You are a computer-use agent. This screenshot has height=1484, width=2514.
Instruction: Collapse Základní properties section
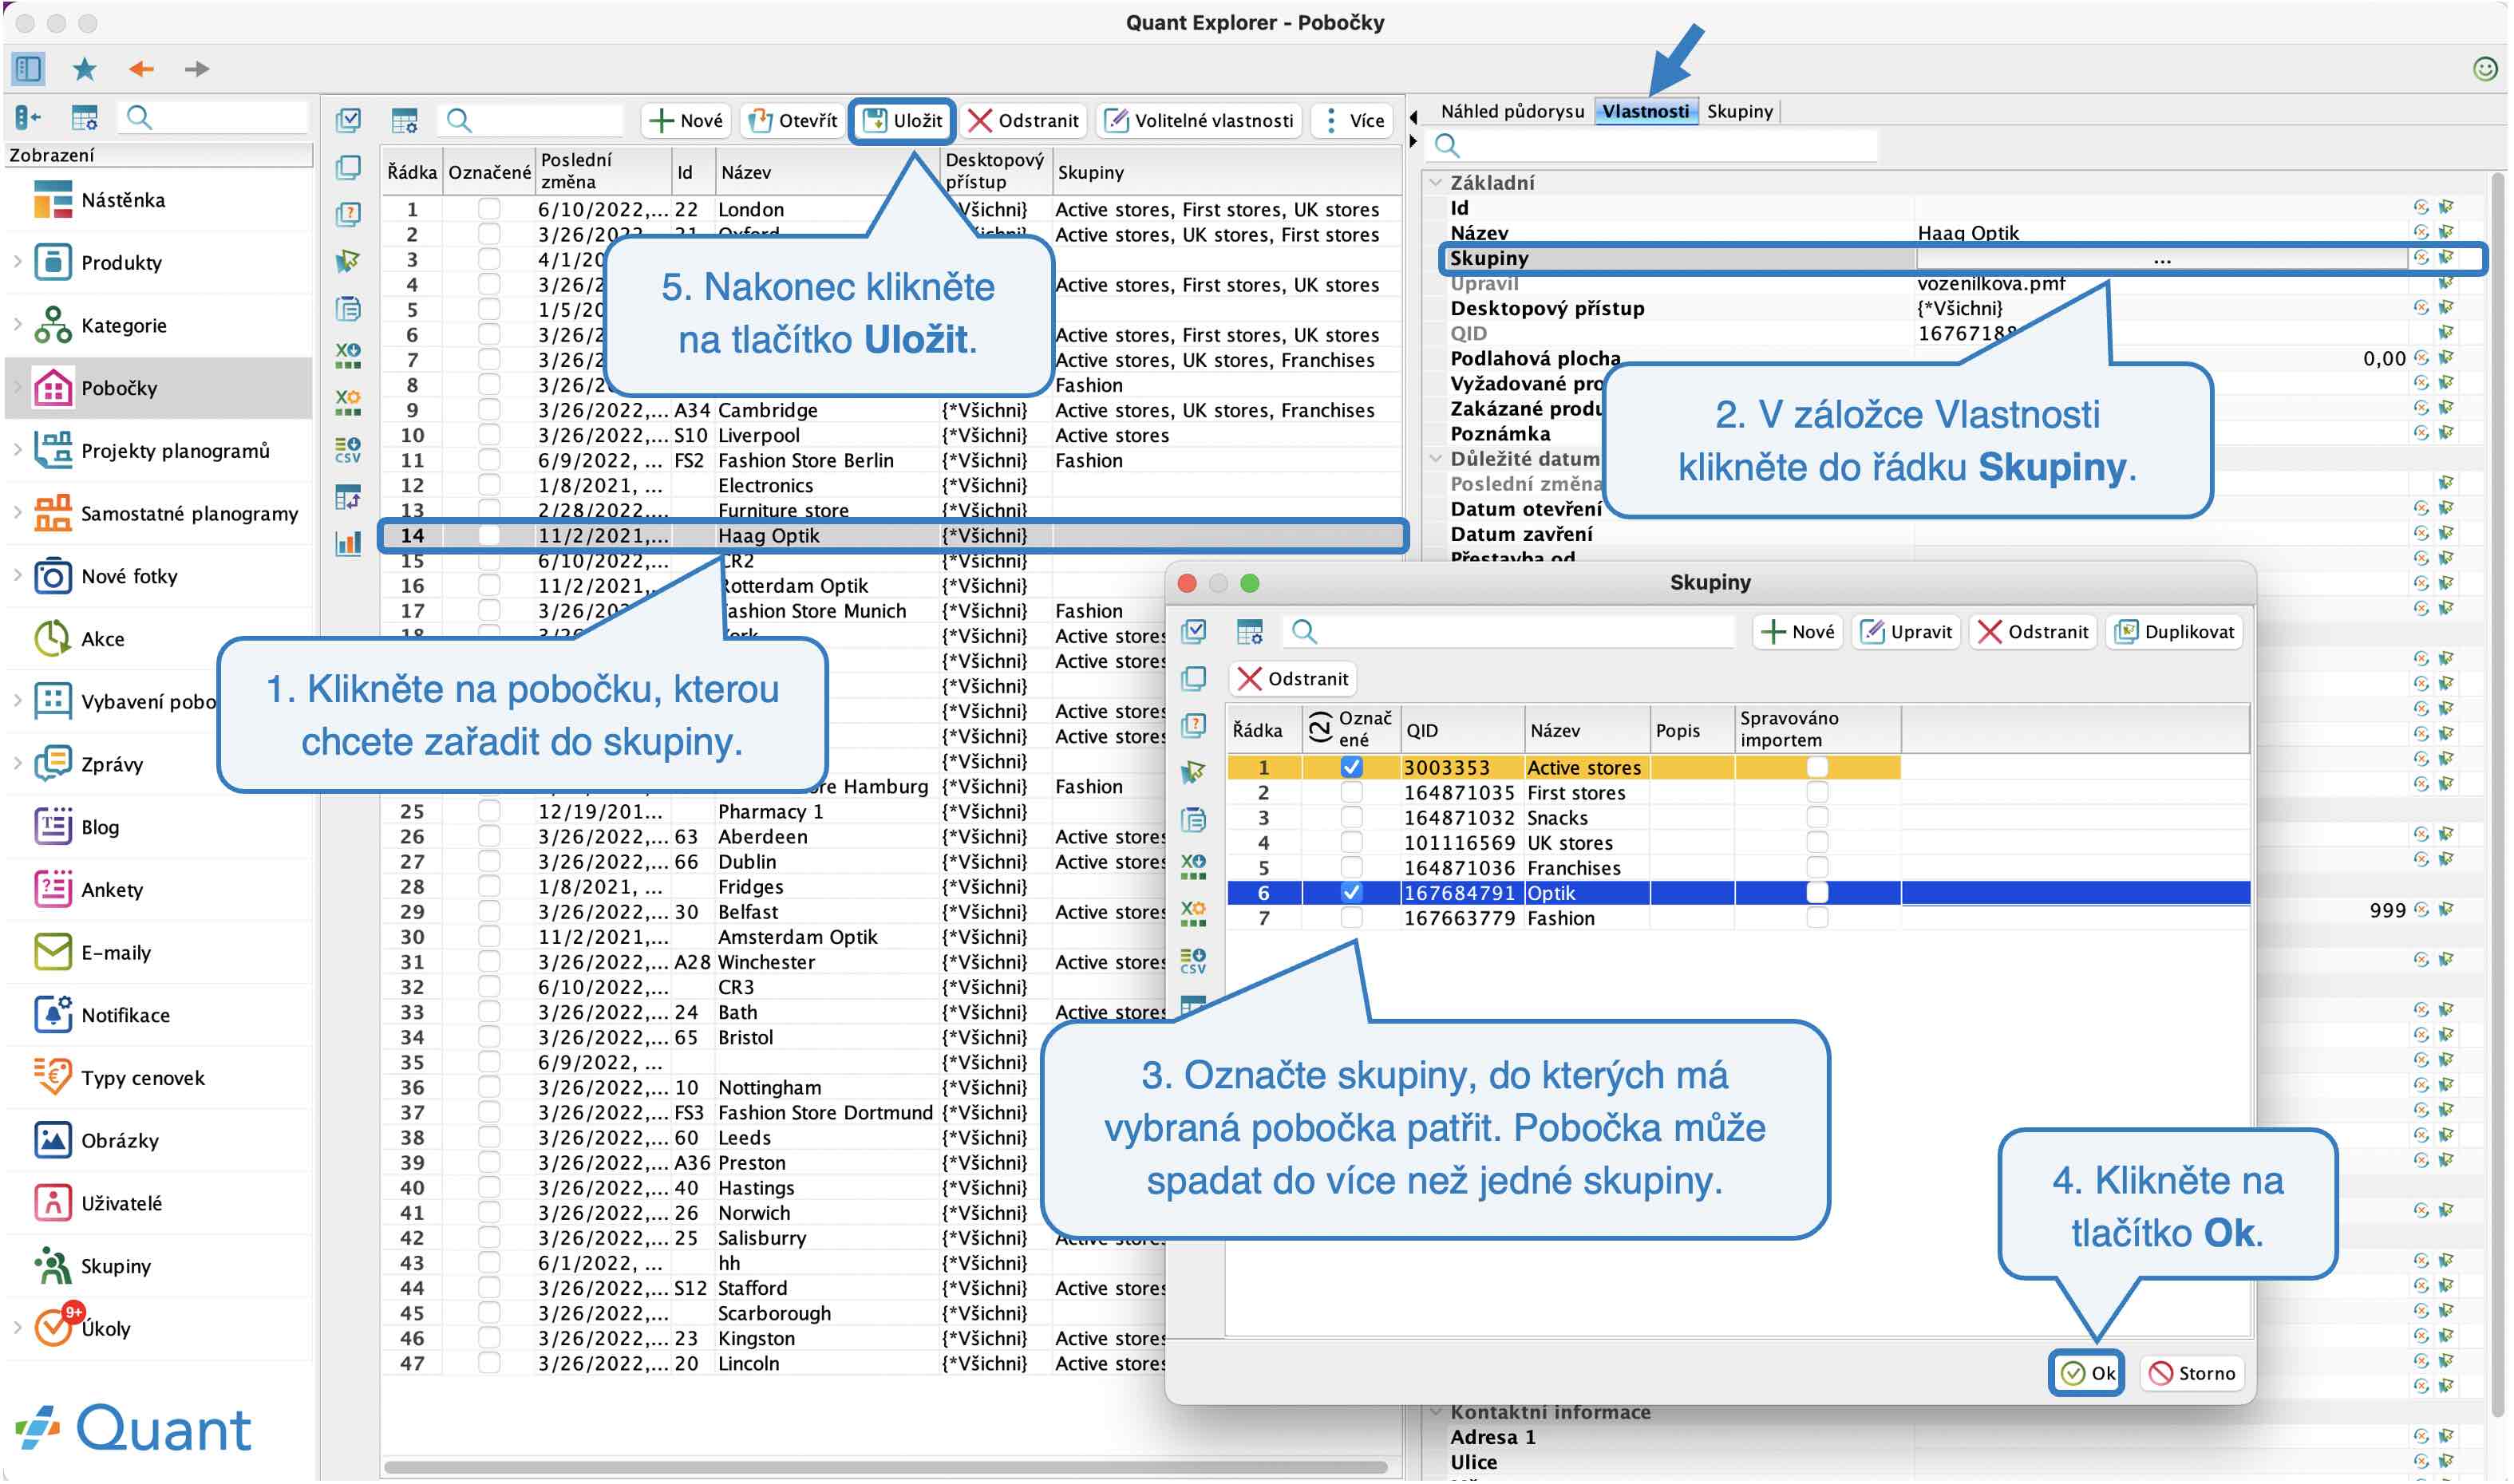(1436, 183)
